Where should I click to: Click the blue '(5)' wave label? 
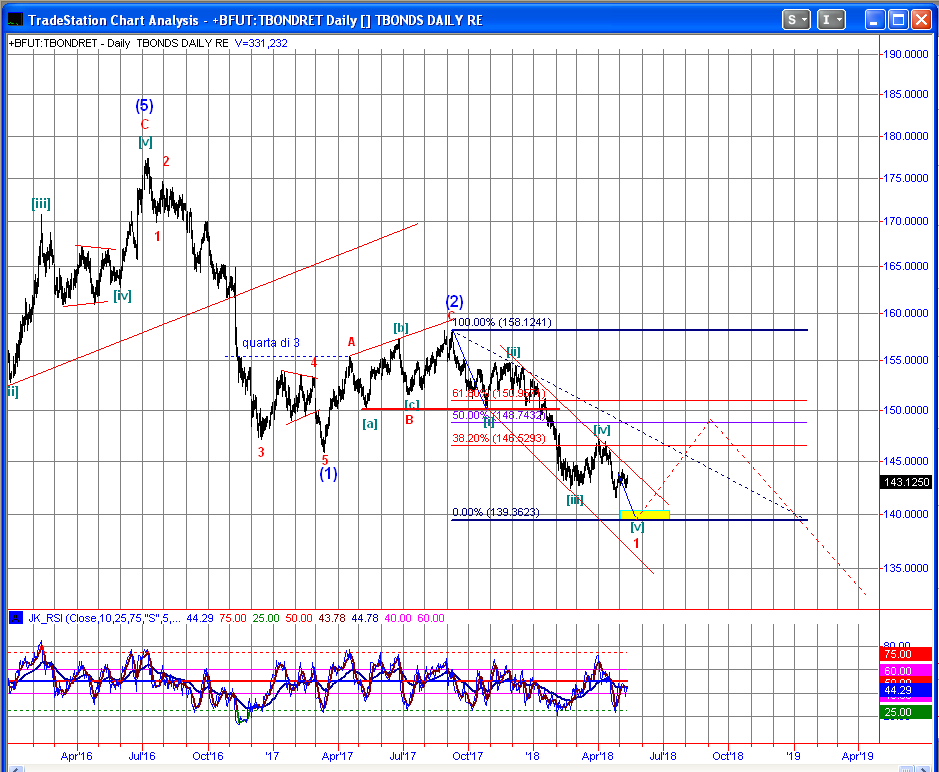[144, 106]
